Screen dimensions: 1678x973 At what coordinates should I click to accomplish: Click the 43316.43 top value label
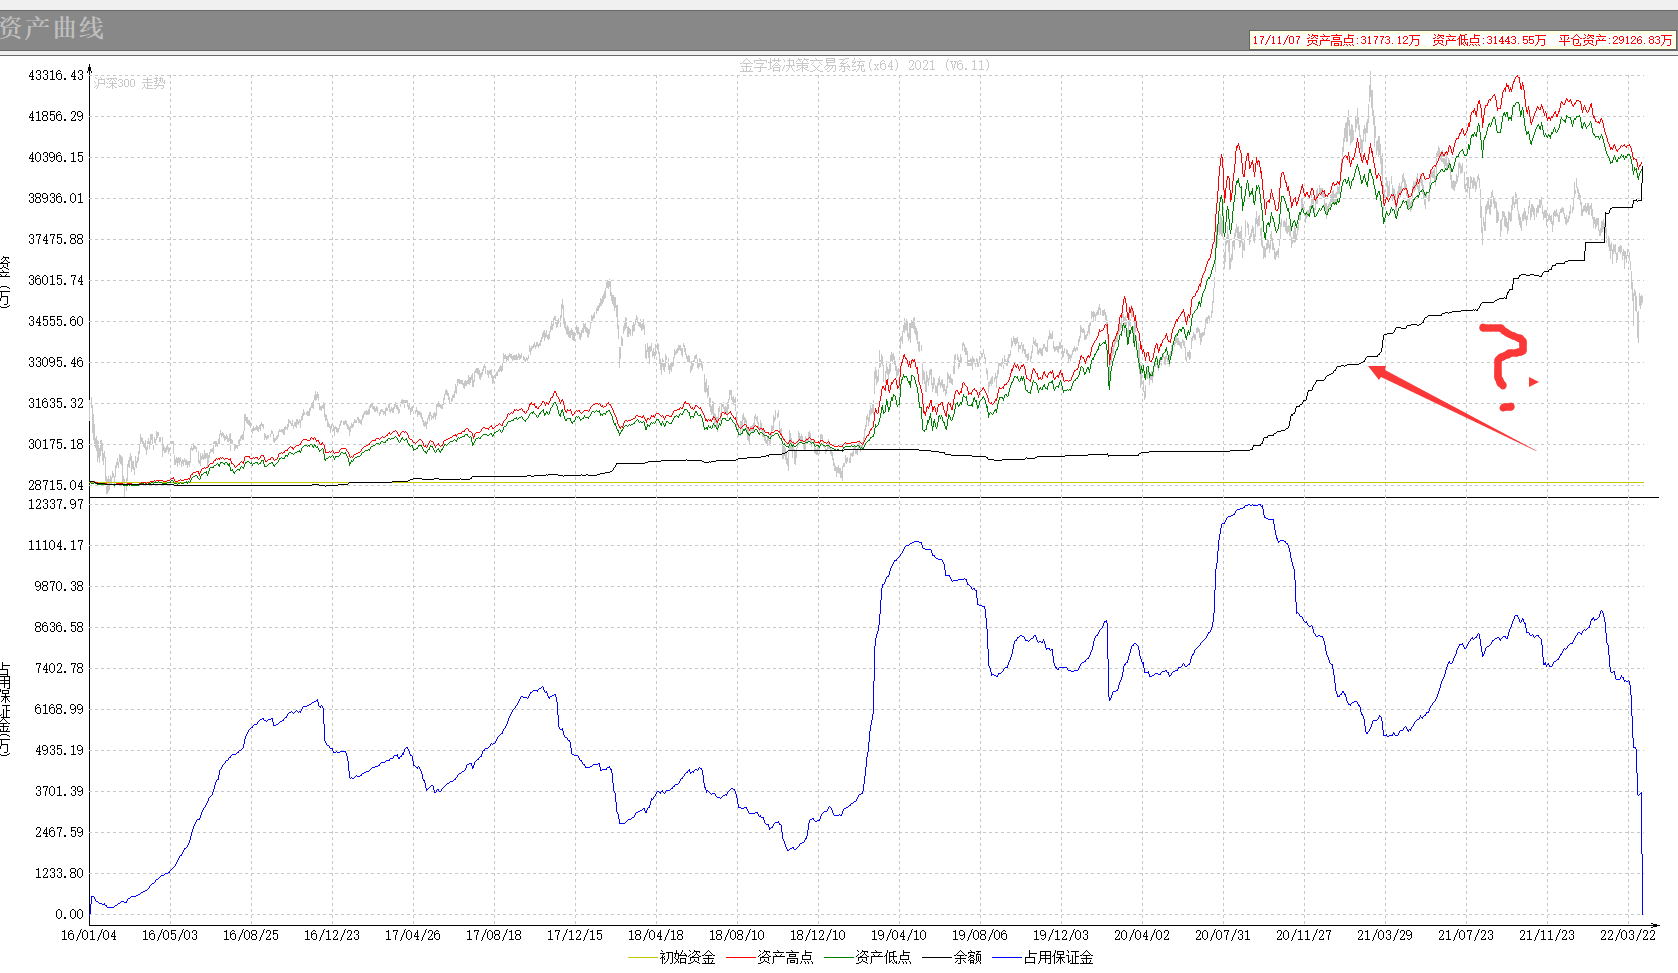pos(56,75)
